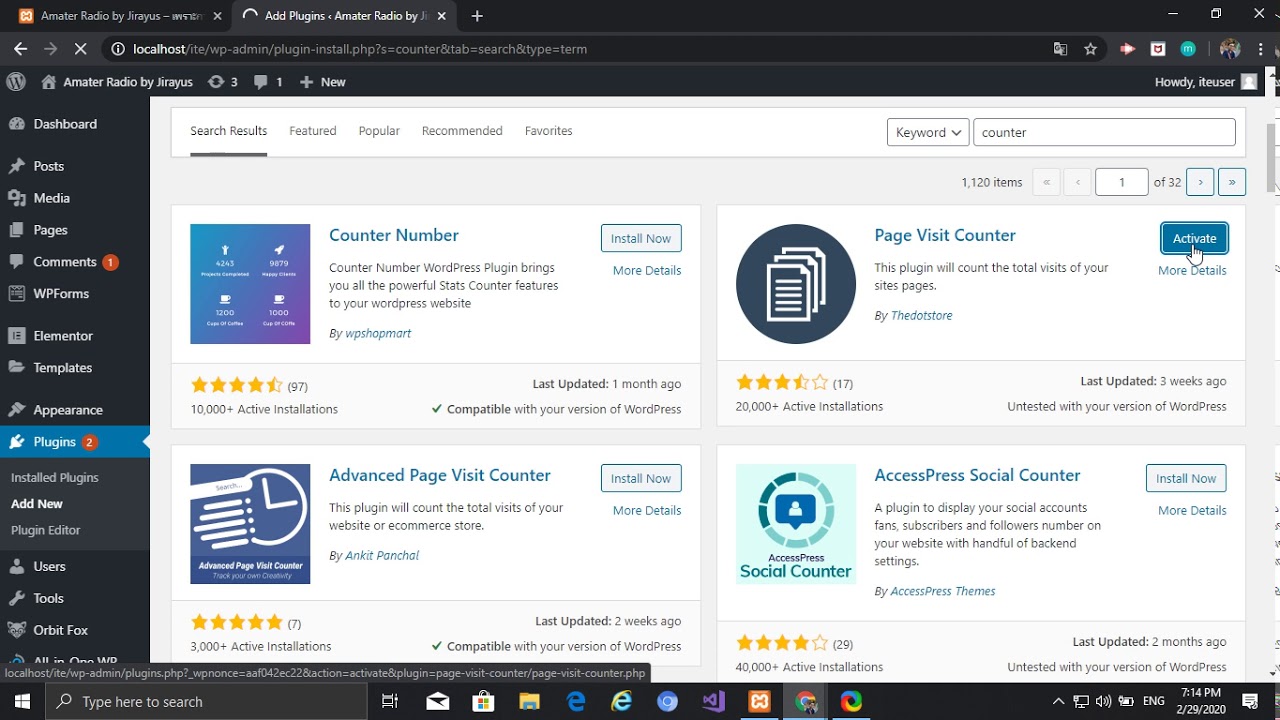1280x720 pixels.
Task: Open the Windows Start menu
Action: click(x=23, y=701)
